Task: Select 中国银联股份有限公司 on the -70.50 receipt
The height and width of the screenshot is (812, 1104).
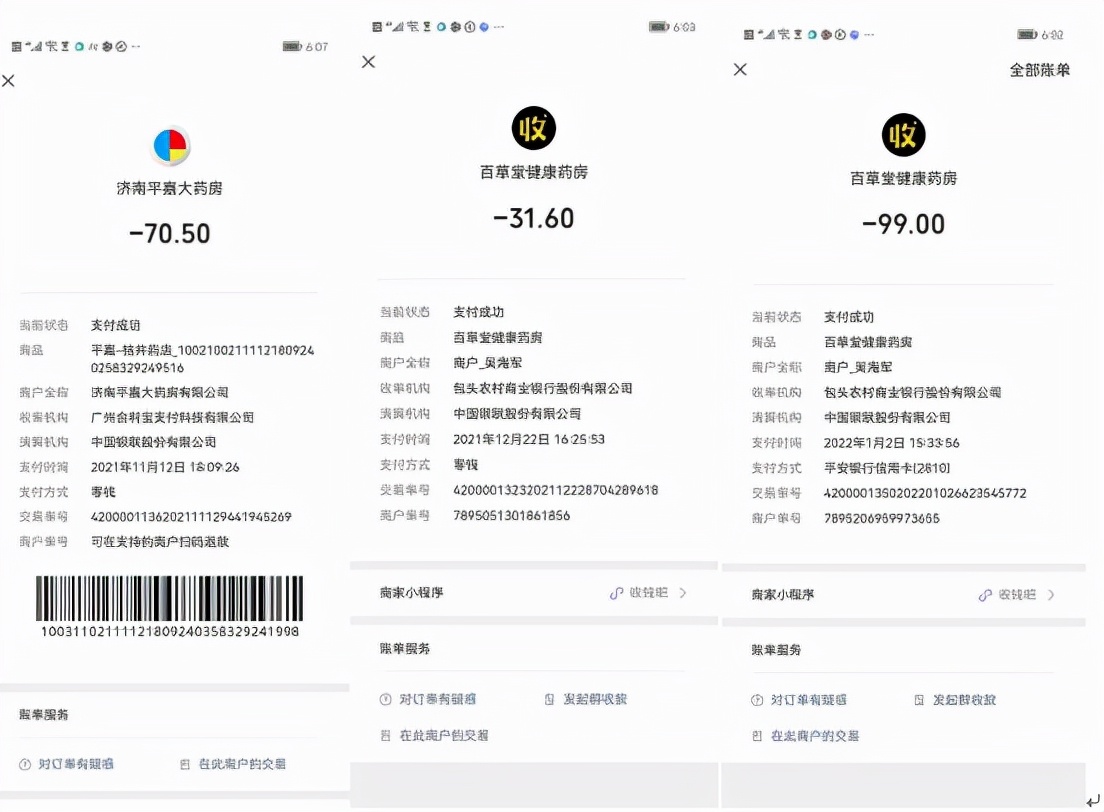Action: coord(153,442)
